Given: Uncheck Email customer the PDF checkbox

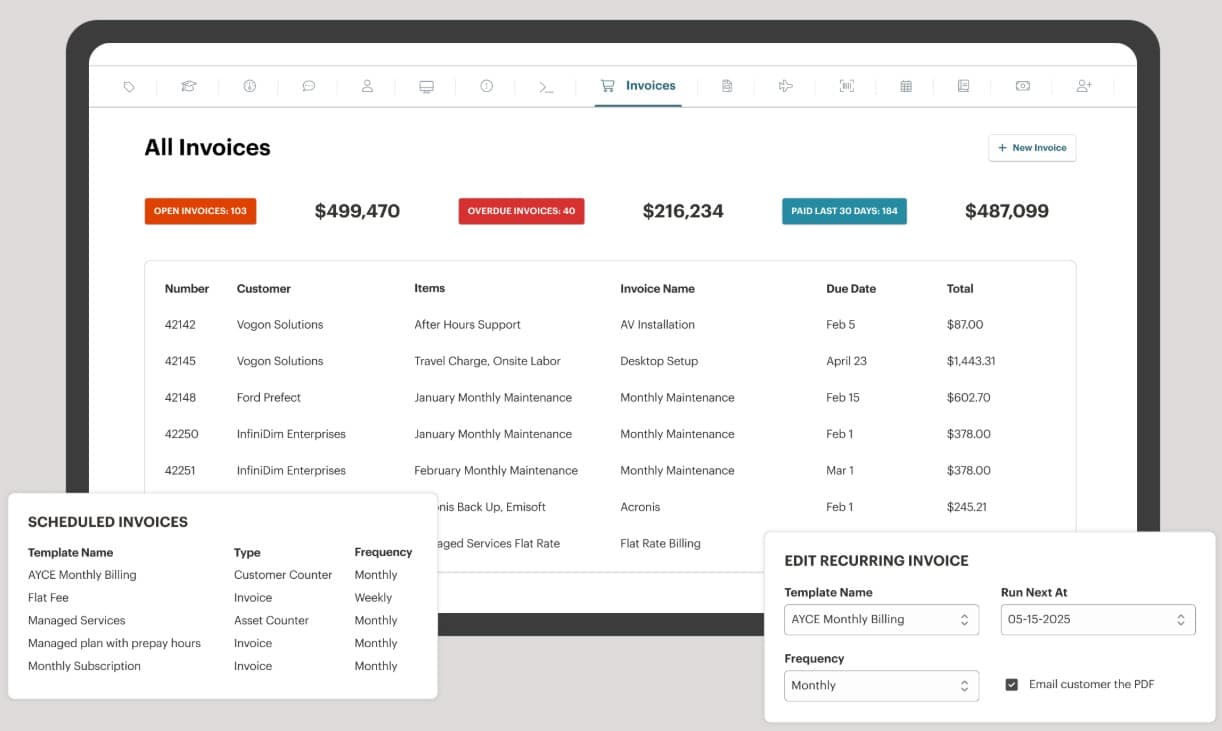Looking at the screenshot, I should pyautogui.click(x=1012, y=685).
